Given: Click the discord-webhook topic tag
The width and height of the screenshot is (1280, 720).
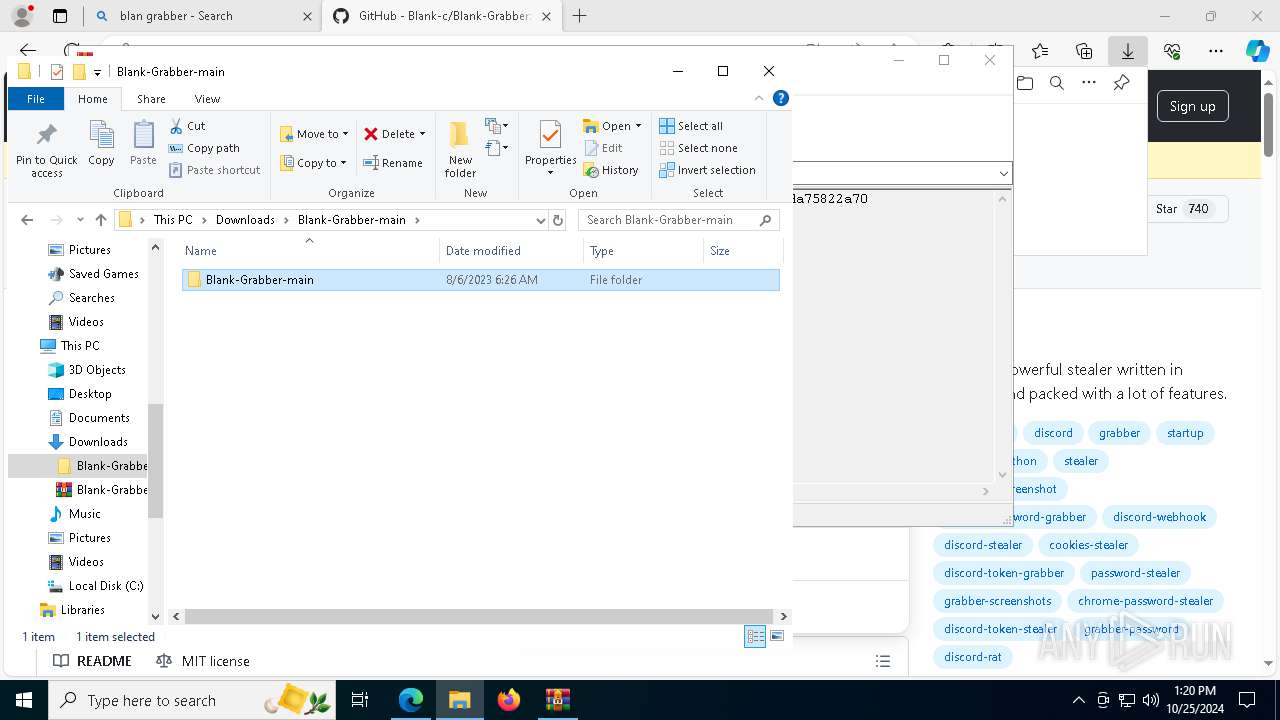Looking at the screenshot, I should 1159,517.
